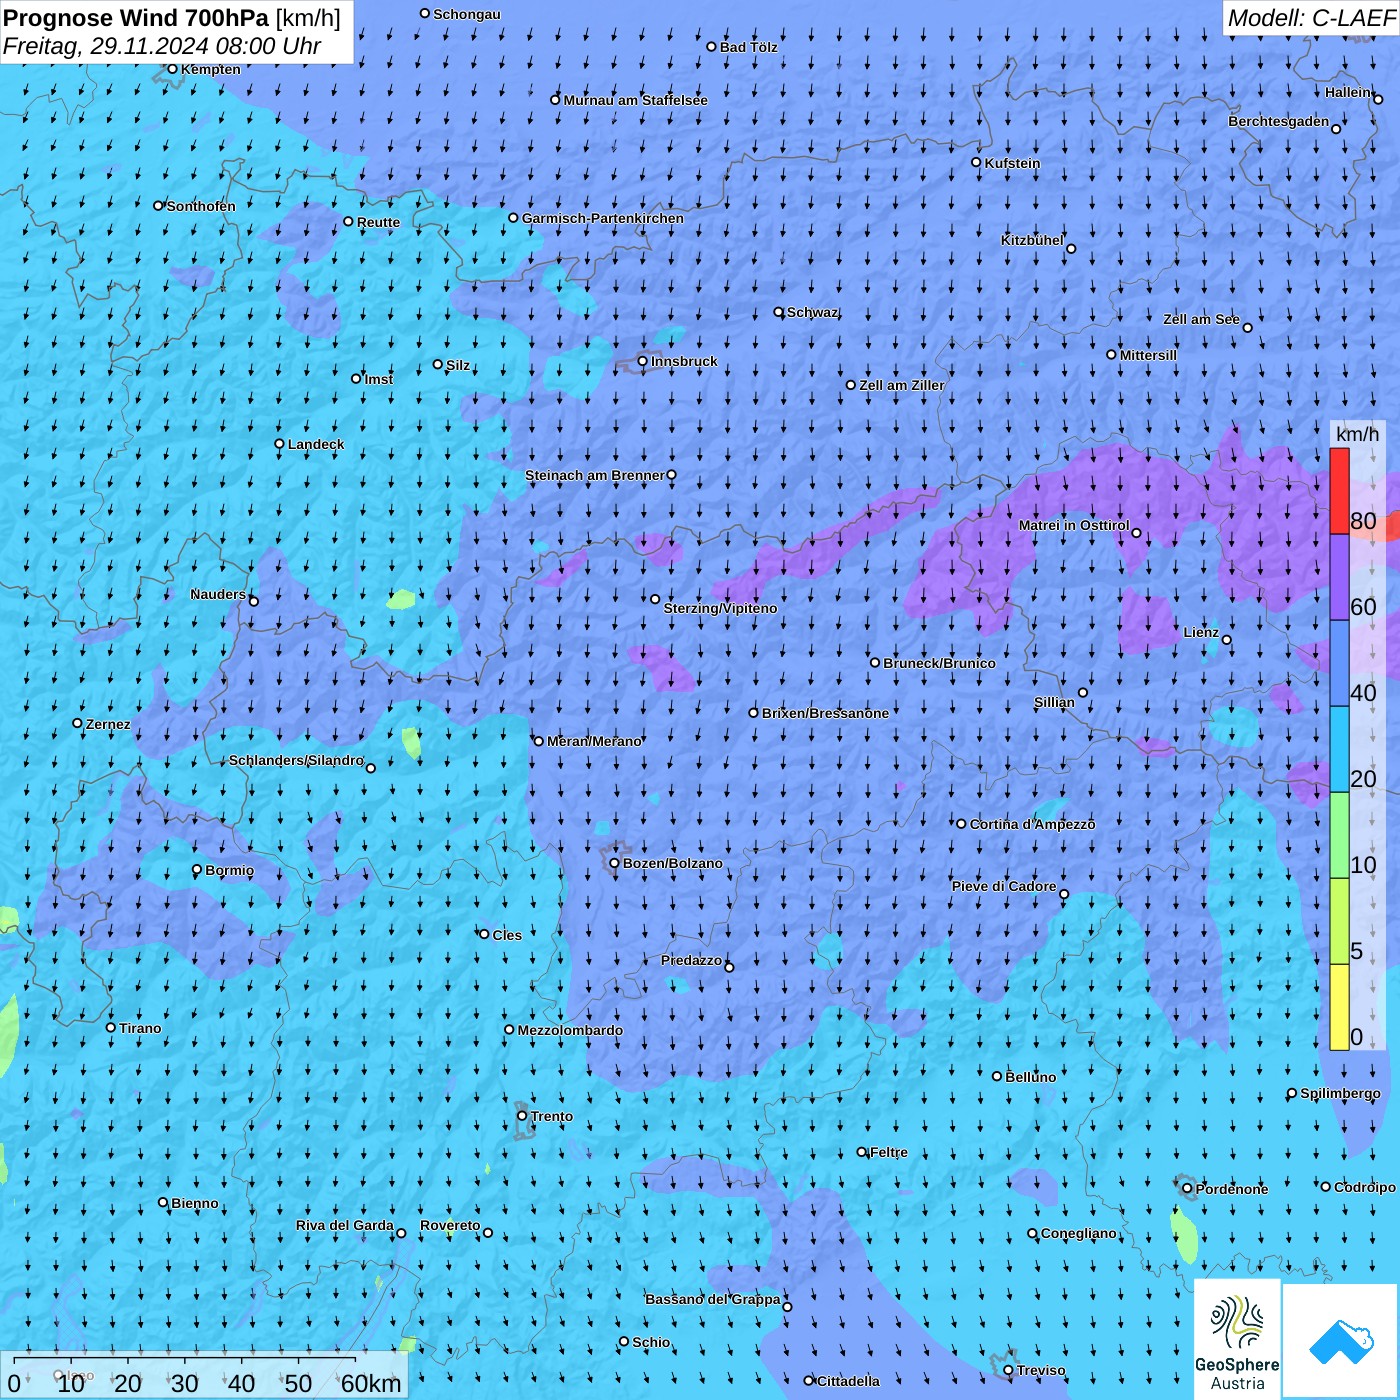Click the 'Predazzo' label
This screenshot has width=1400, height=1400.
[691, 960]
